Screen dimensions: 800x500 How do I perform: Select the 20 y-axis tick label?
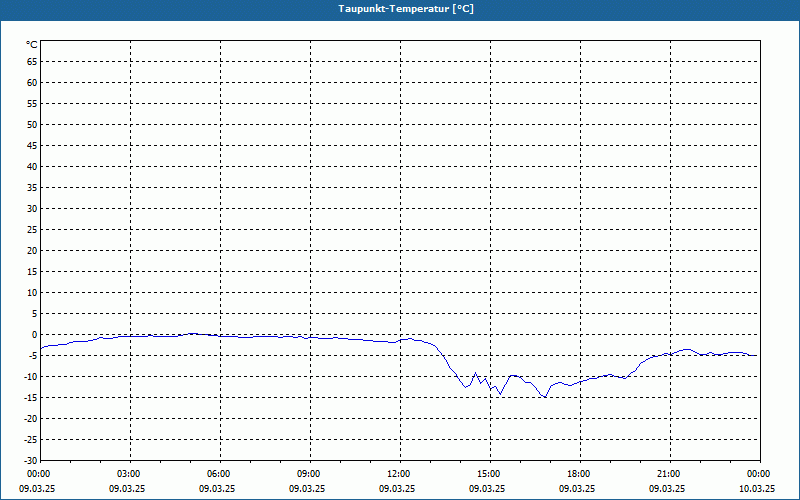(32, 251)
